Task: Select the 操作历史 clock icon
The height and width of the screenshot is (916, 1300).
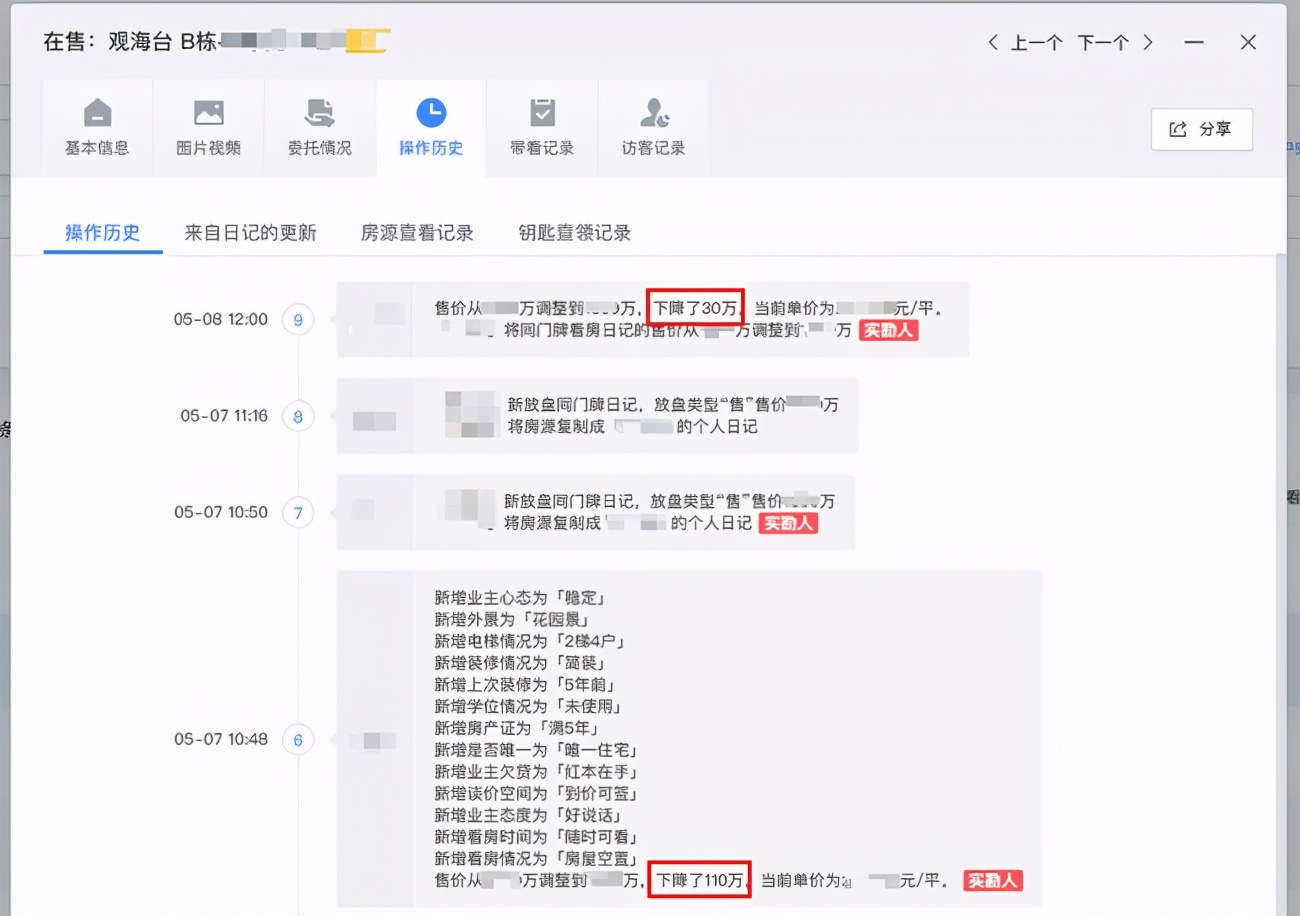Action: pyautogui.click(x=431, y=113)
